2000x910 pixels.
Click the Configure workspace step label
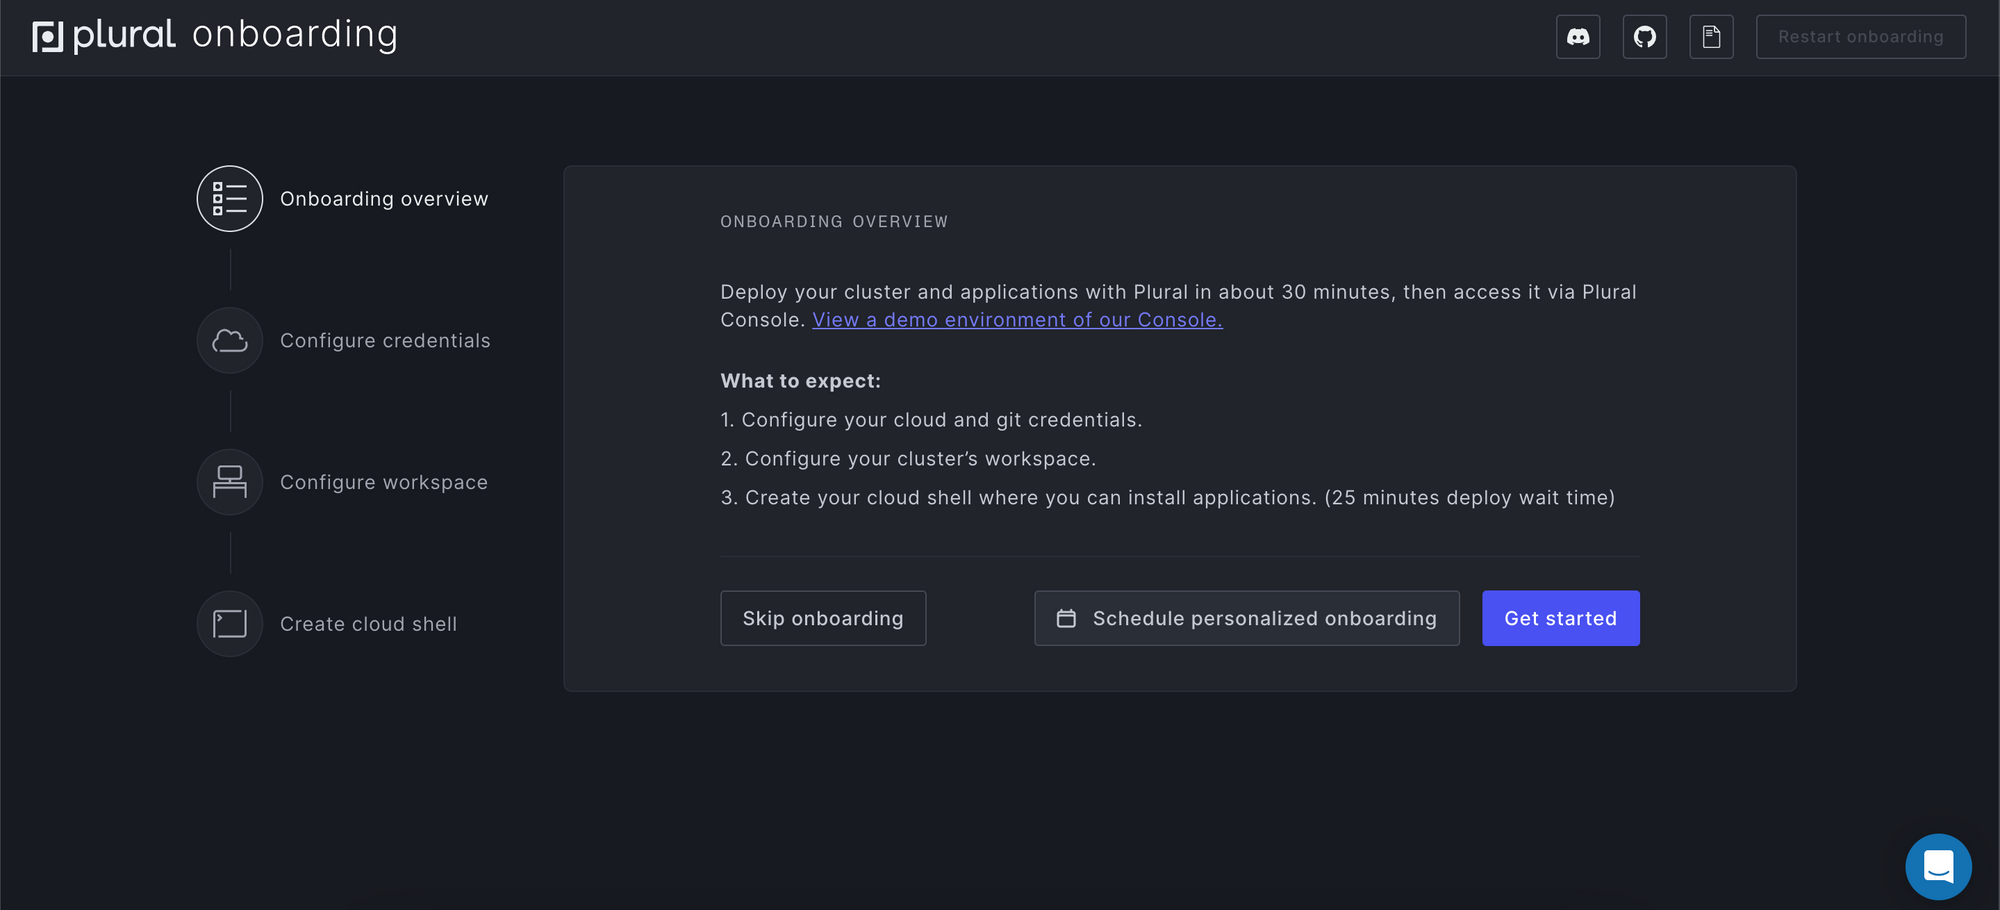pyautogui.click(x=384, y=482)
